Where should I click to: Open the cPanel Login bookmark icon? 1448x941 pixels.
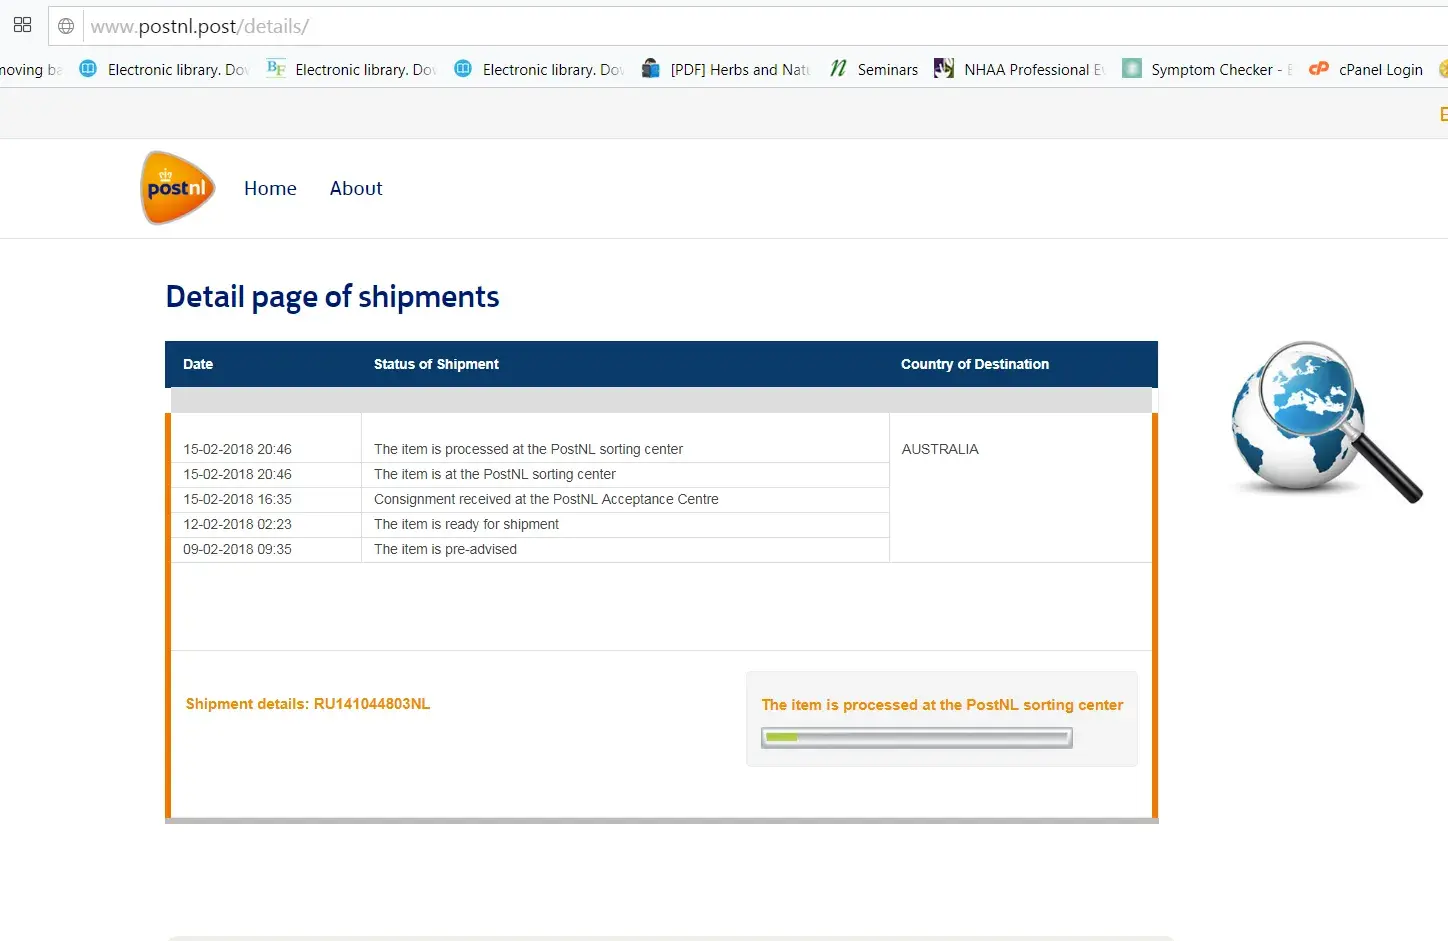click(x=1319, y=68)
